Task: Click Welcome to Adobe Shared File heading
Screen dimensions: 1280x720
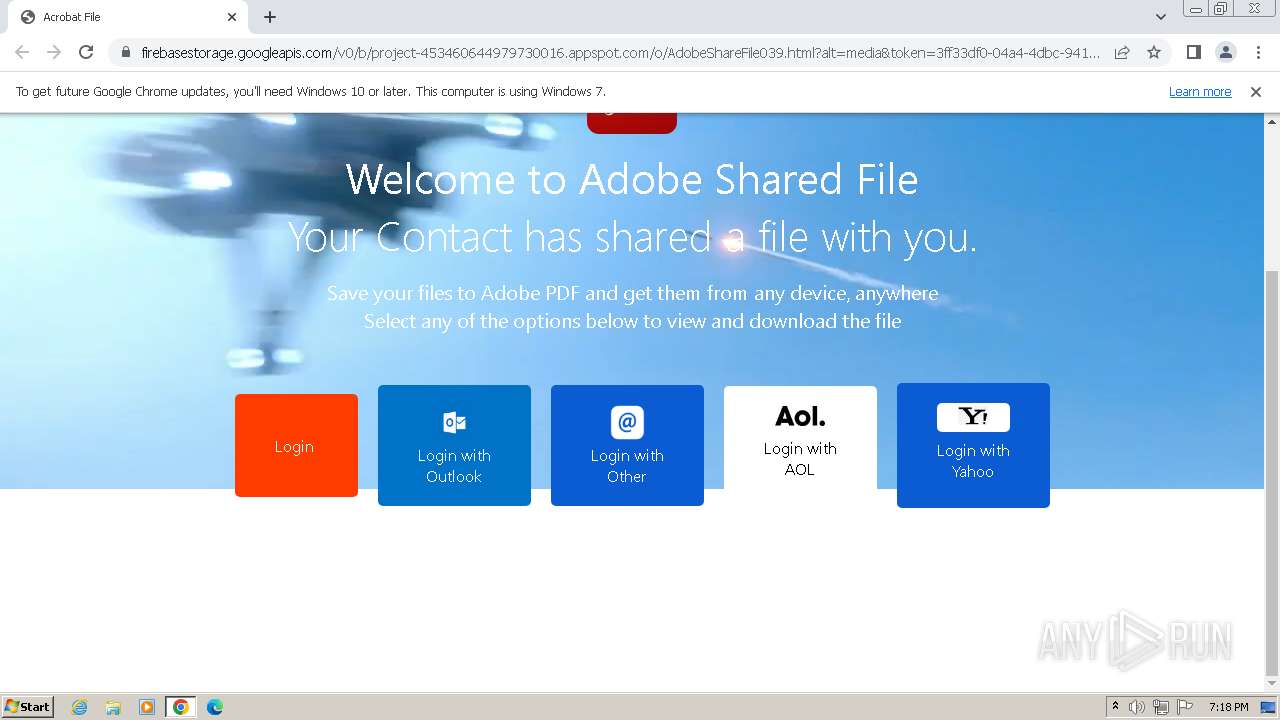Action: 632,180
